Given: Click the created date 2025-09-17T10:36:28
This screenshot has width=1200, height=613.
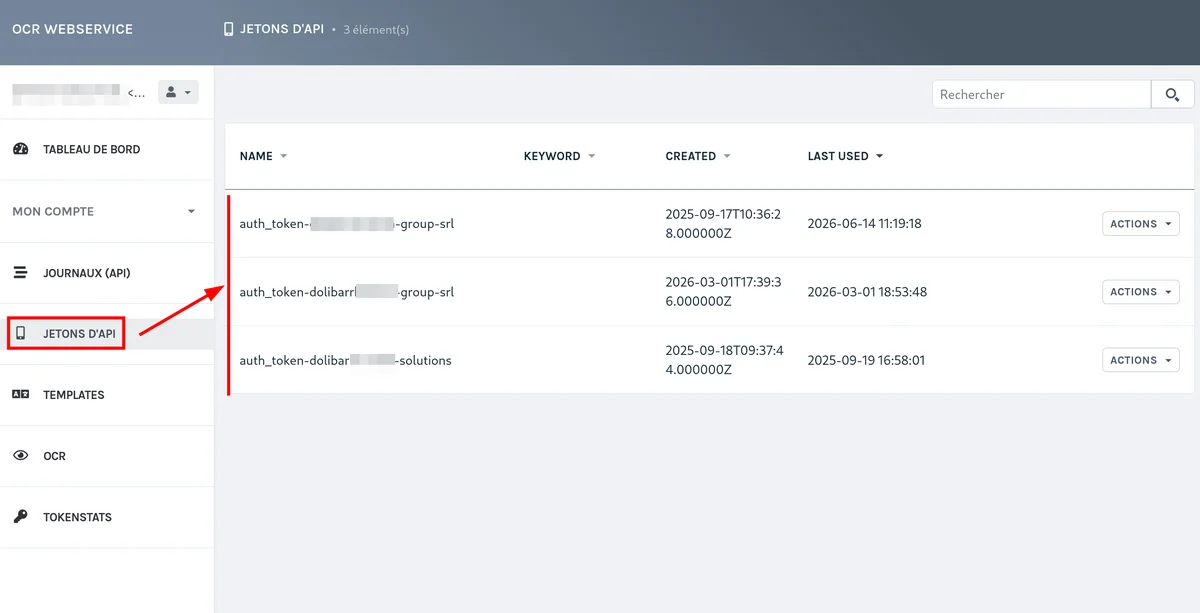Looking at the screenshot, I should [724, 224].
